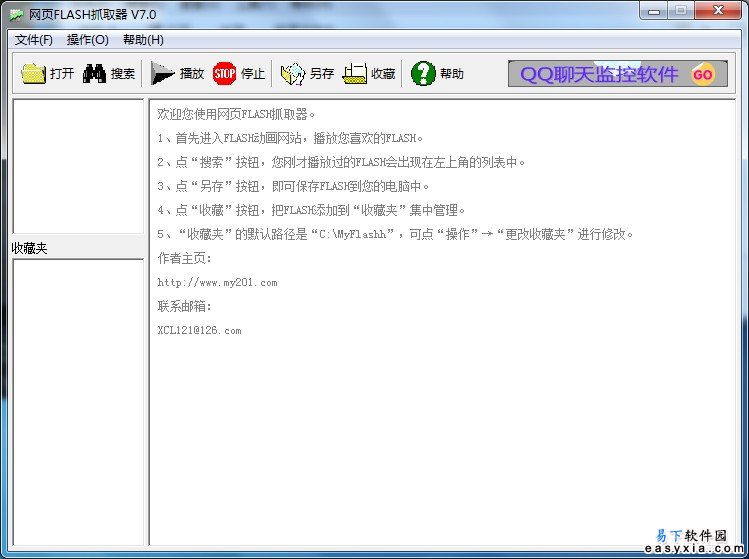
Task: Click the 停止 toolbar label
Action: [253, 74]
